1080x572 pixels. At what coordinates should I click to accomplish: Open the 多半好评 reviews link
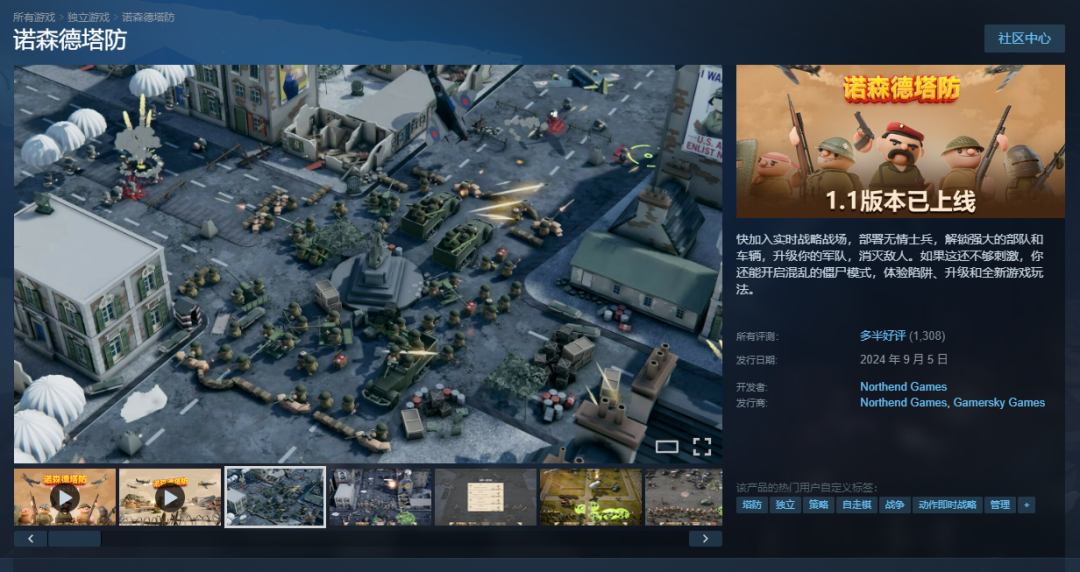[882, 336]
